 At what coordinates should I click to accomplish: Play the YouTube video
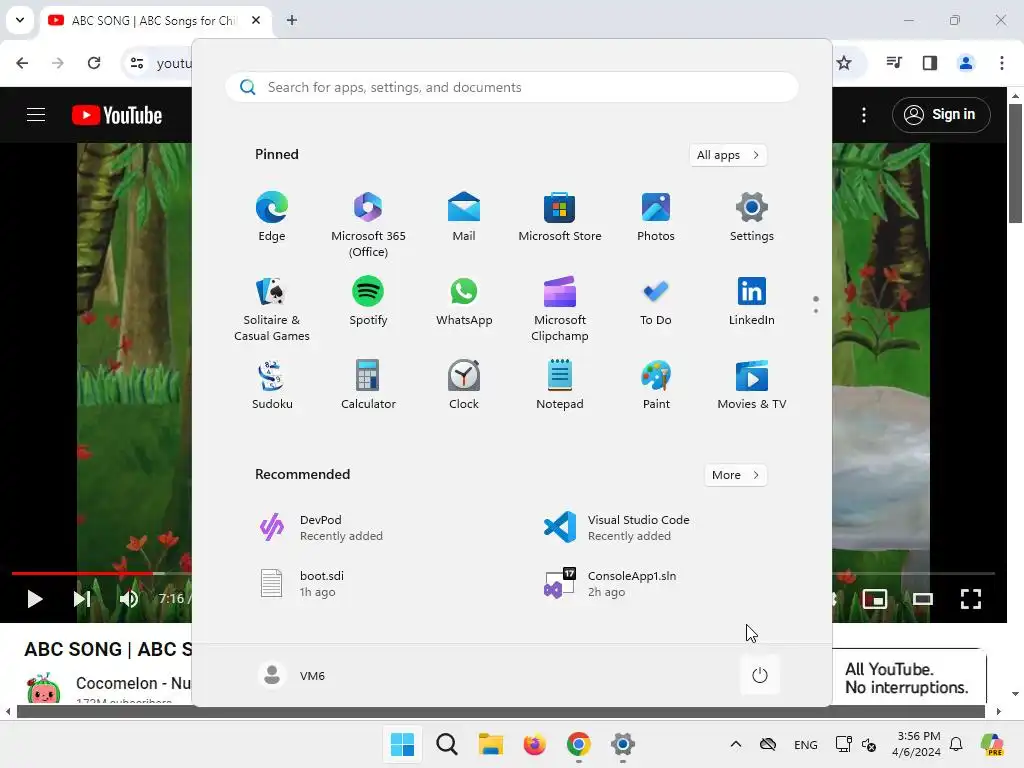tap(34, 599)
